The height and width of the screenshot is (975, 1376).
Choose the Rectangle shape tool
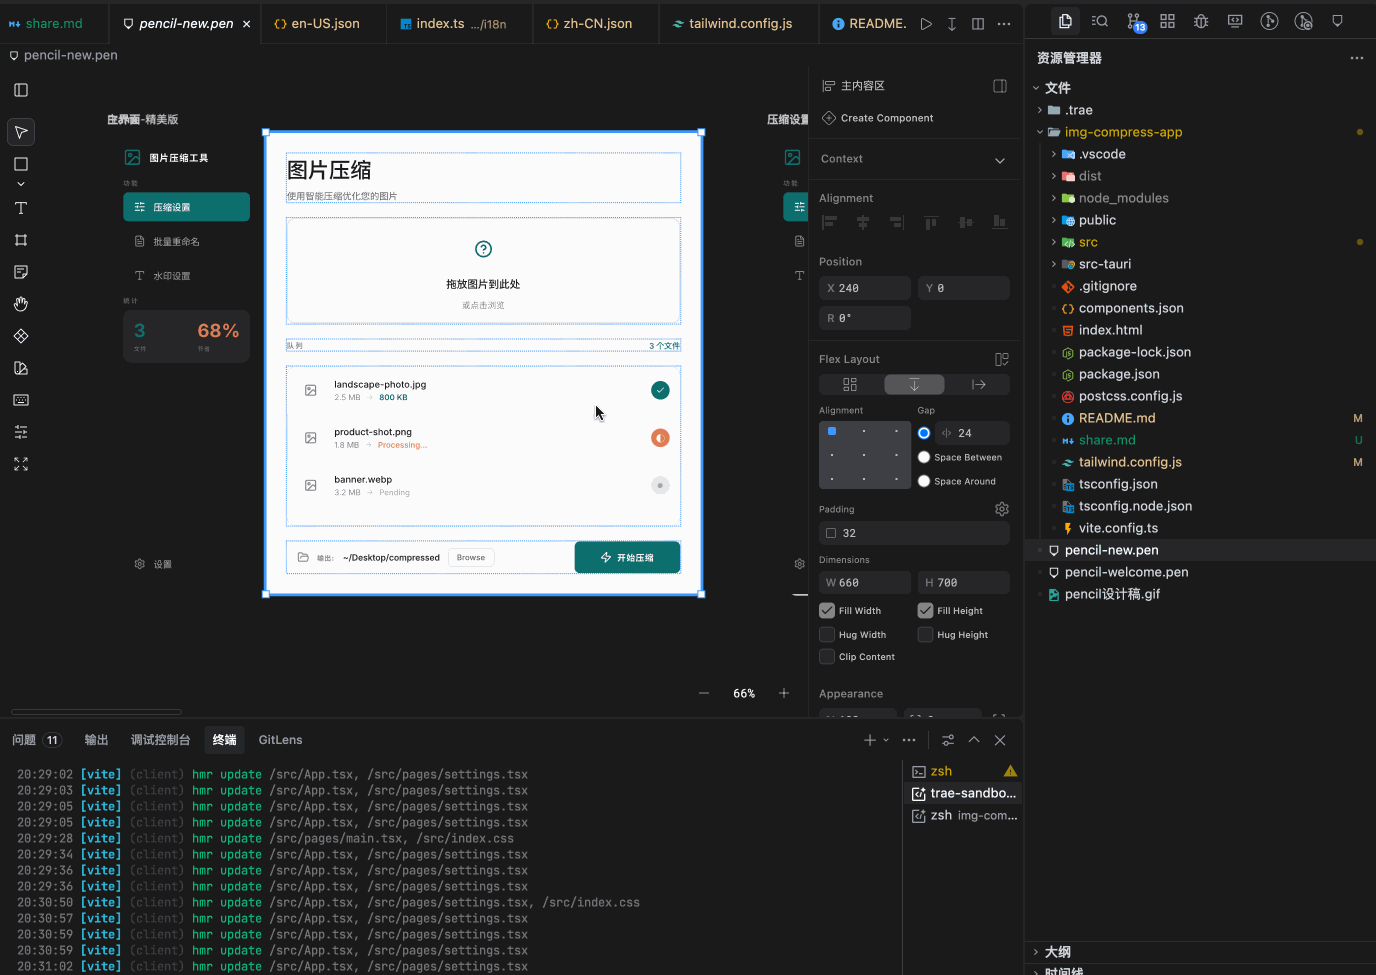(21, 164)
